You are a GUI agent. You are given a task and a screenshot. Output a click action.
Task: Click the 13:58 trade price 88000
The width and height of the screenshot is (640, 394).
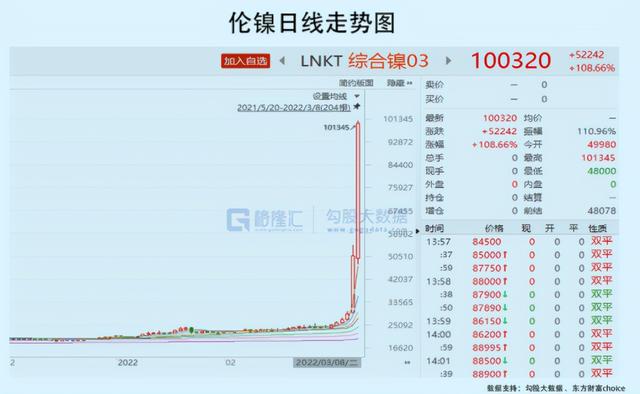point(487,281)
